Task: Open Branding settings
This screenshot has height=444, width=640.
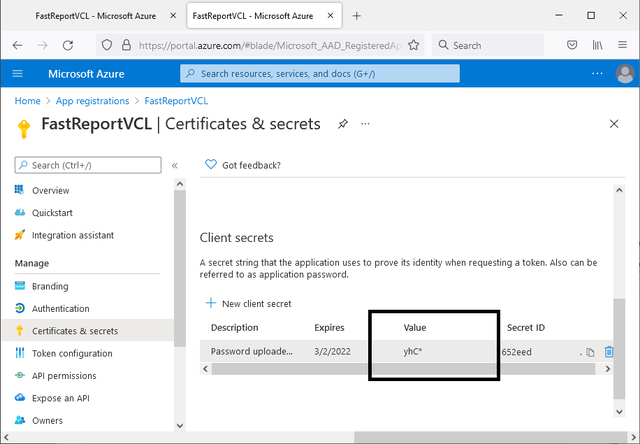Action: [50, 286]
